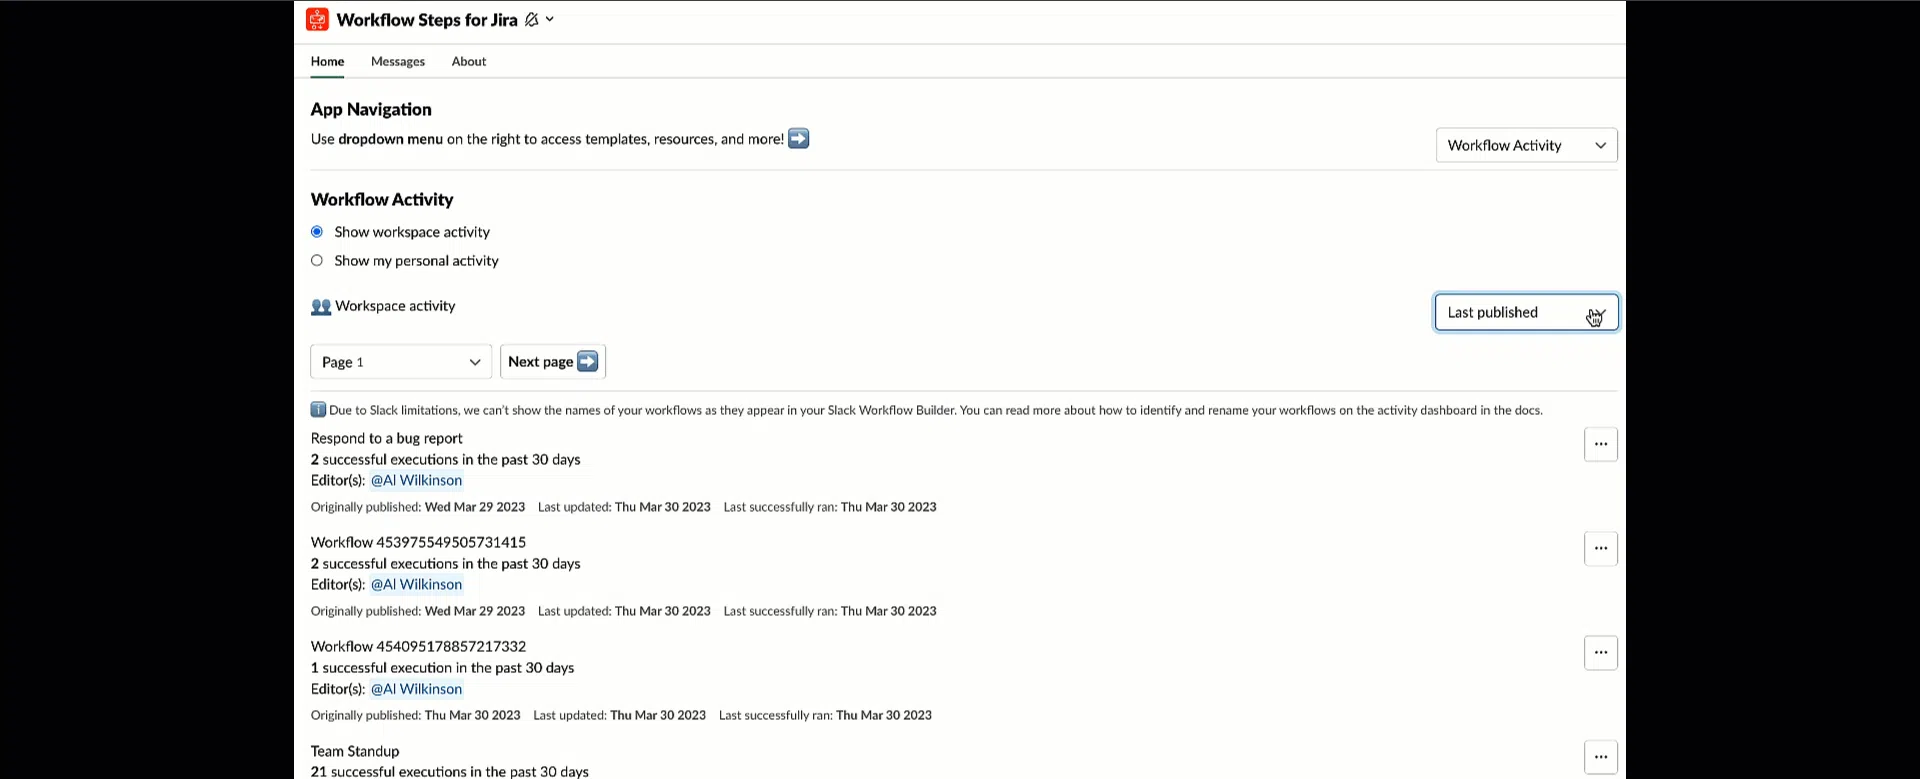Open the more options button for Workflow 453975549505731415
The height and width of the screenshot is (779, 1920).
click(1600, 548)
